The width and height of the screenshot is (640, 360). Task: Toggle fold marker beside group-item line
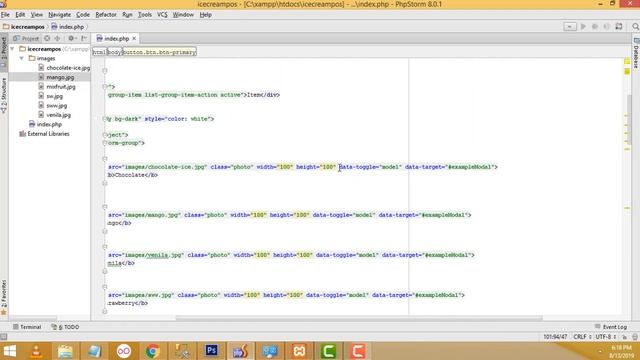104,87
